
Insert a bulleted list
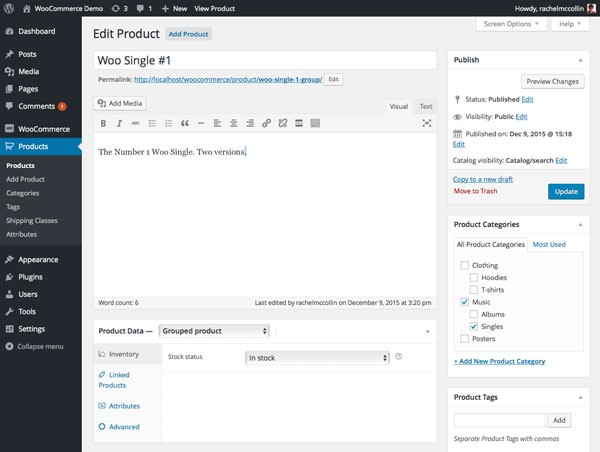(152, 123)
